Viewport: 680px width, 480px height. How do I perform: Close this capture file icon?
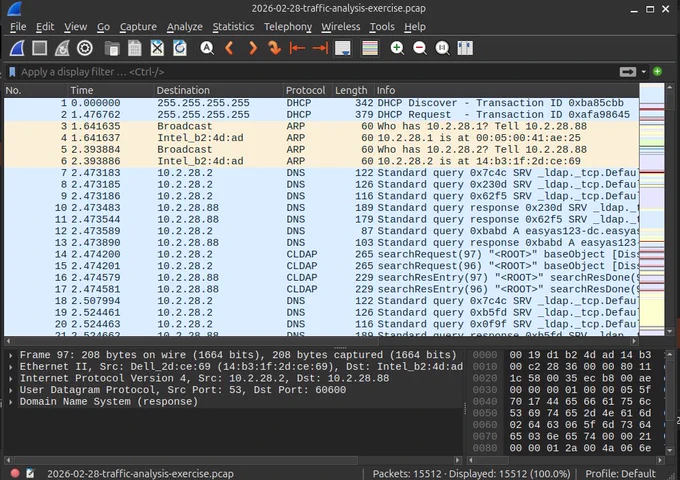tap(157, 48)
